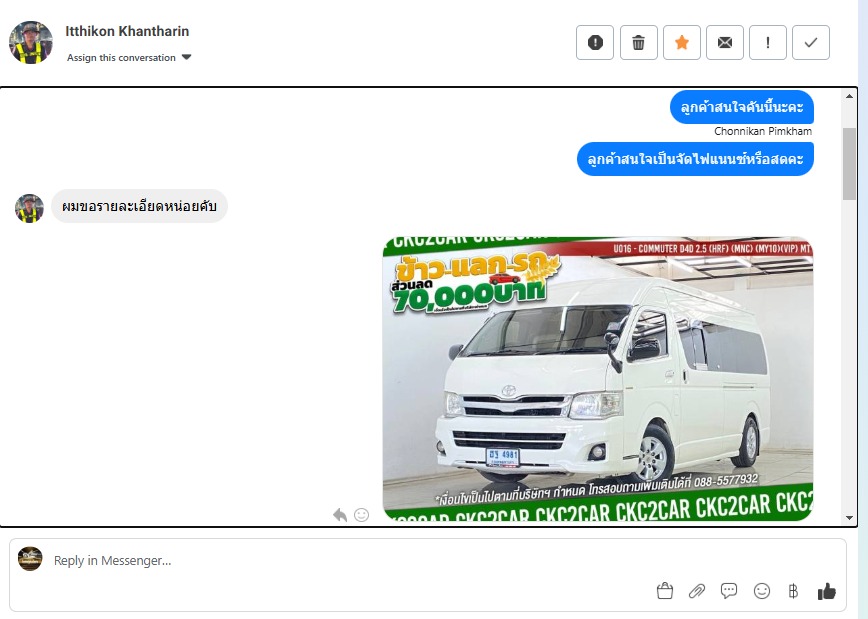The height and width of the screenshot is (619, 868).
Task: Mark conversation as spam icon
Action: pos(595,43)
